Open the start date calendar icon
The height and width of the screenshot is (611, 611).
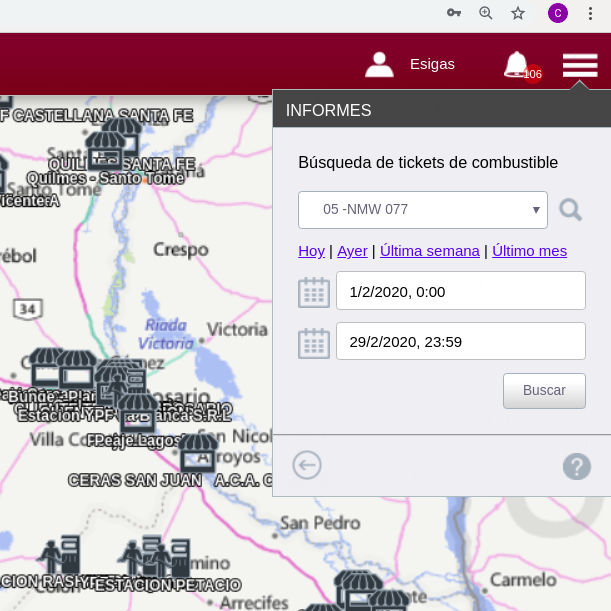314,292
